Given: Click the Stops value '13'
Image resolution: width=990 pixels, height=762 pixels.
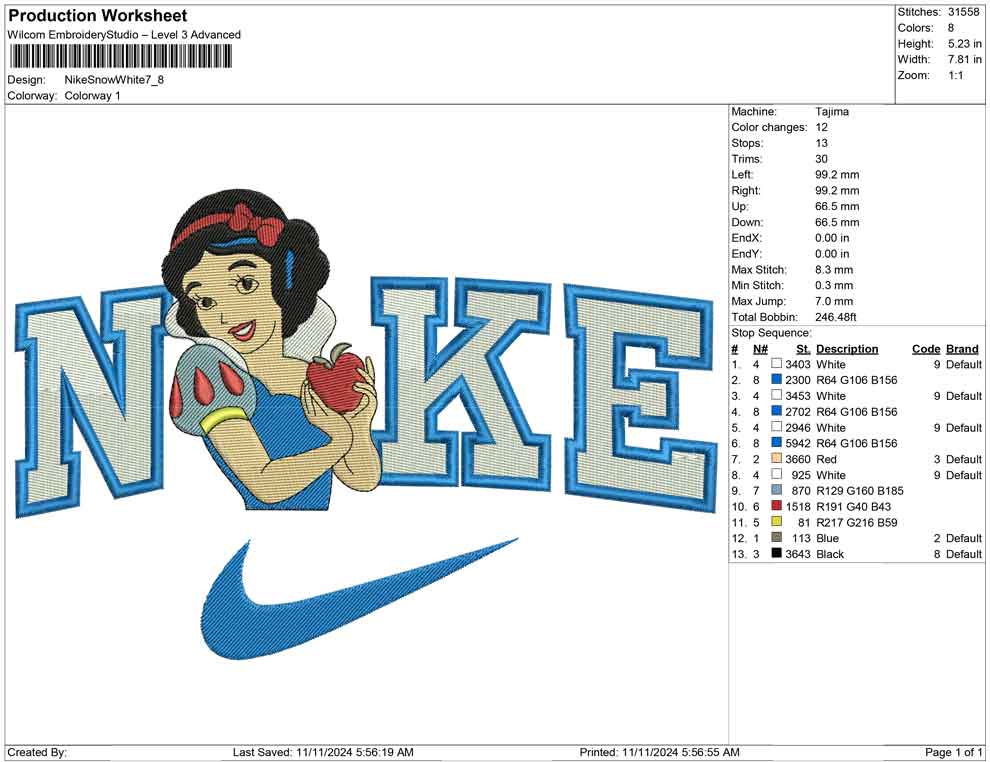Looking at the screenshot, I should [821, 143].
